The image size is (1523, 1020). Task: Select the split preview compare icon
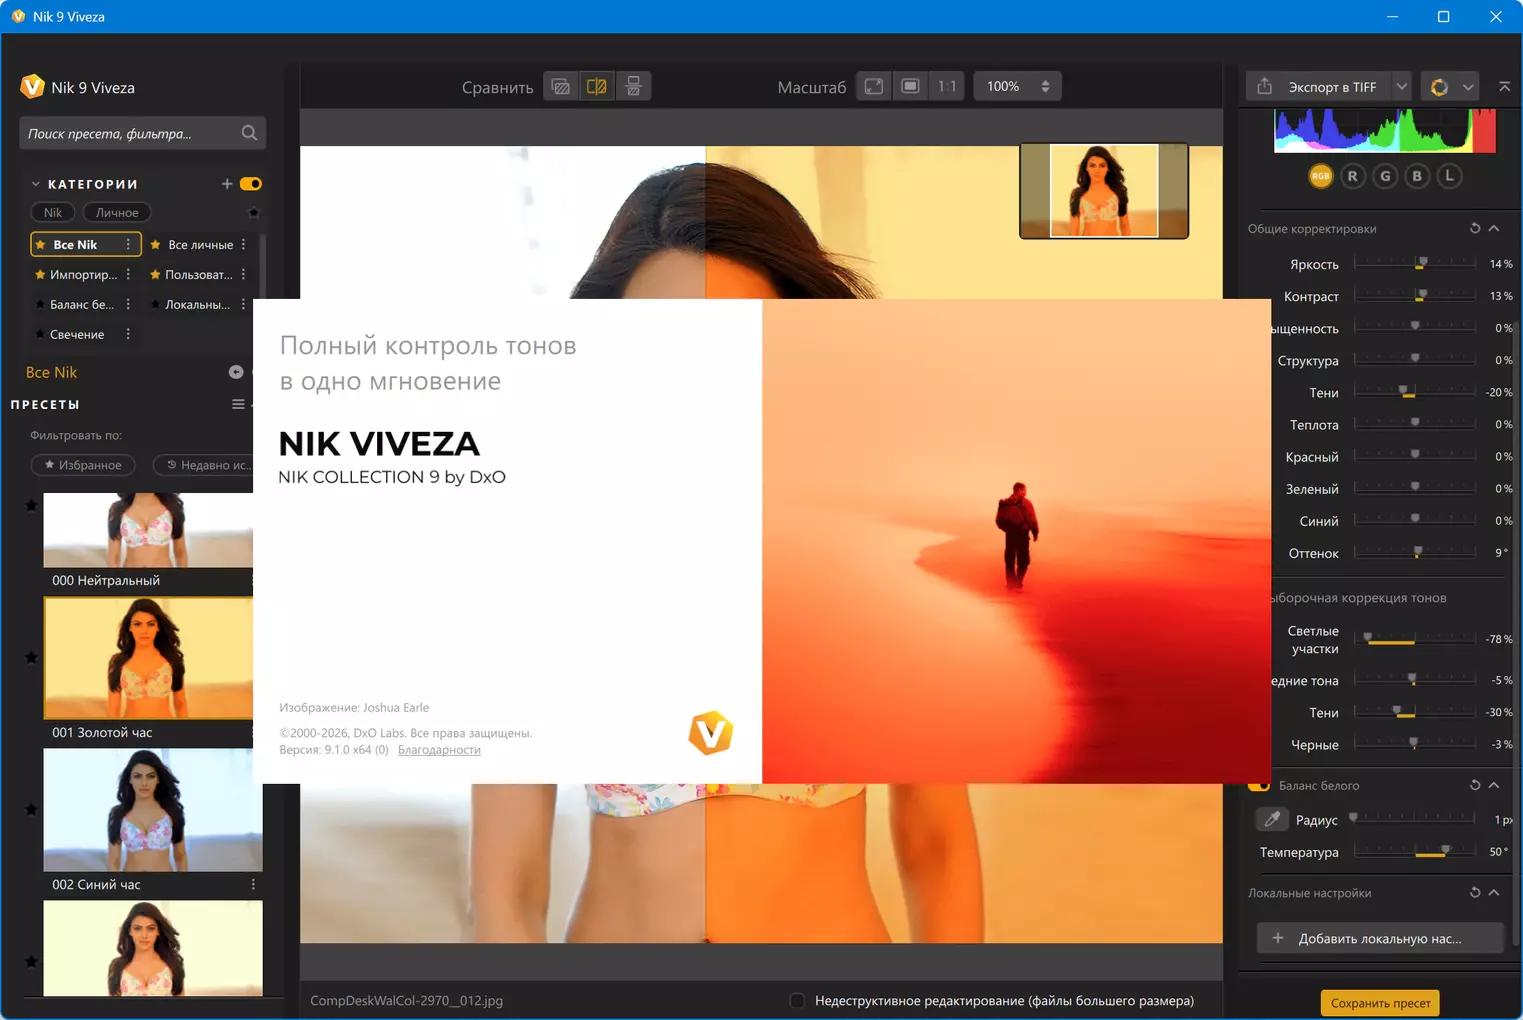tap(597, 87)
